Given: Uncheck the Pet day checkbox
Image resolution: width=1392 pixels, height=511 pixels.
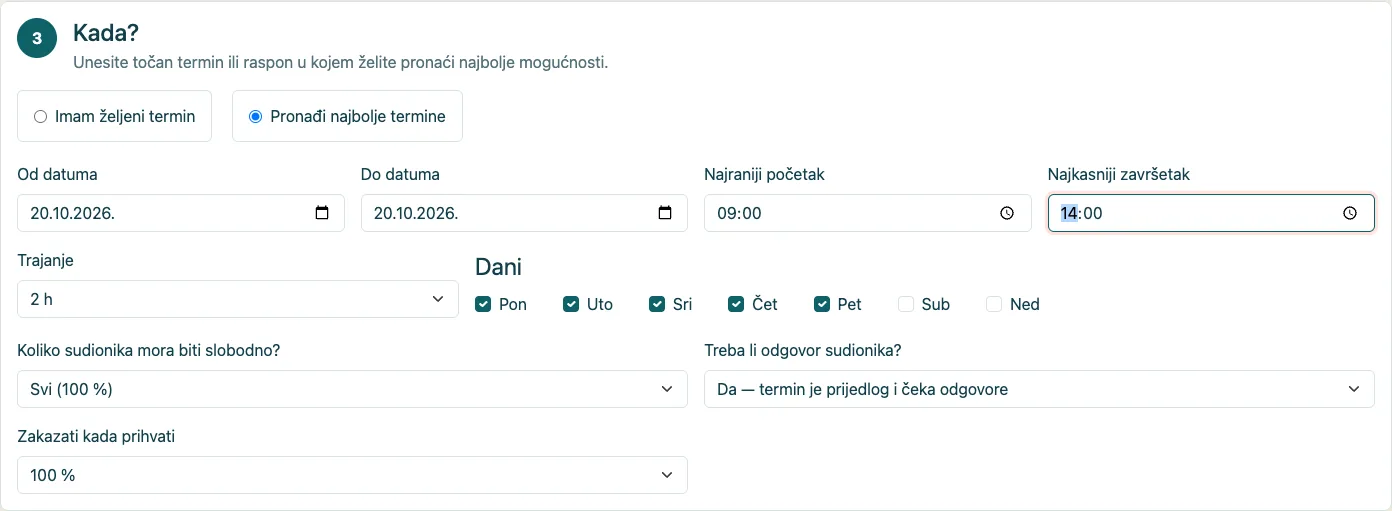Looking at the screenshot, I should (x=822, y=304).
